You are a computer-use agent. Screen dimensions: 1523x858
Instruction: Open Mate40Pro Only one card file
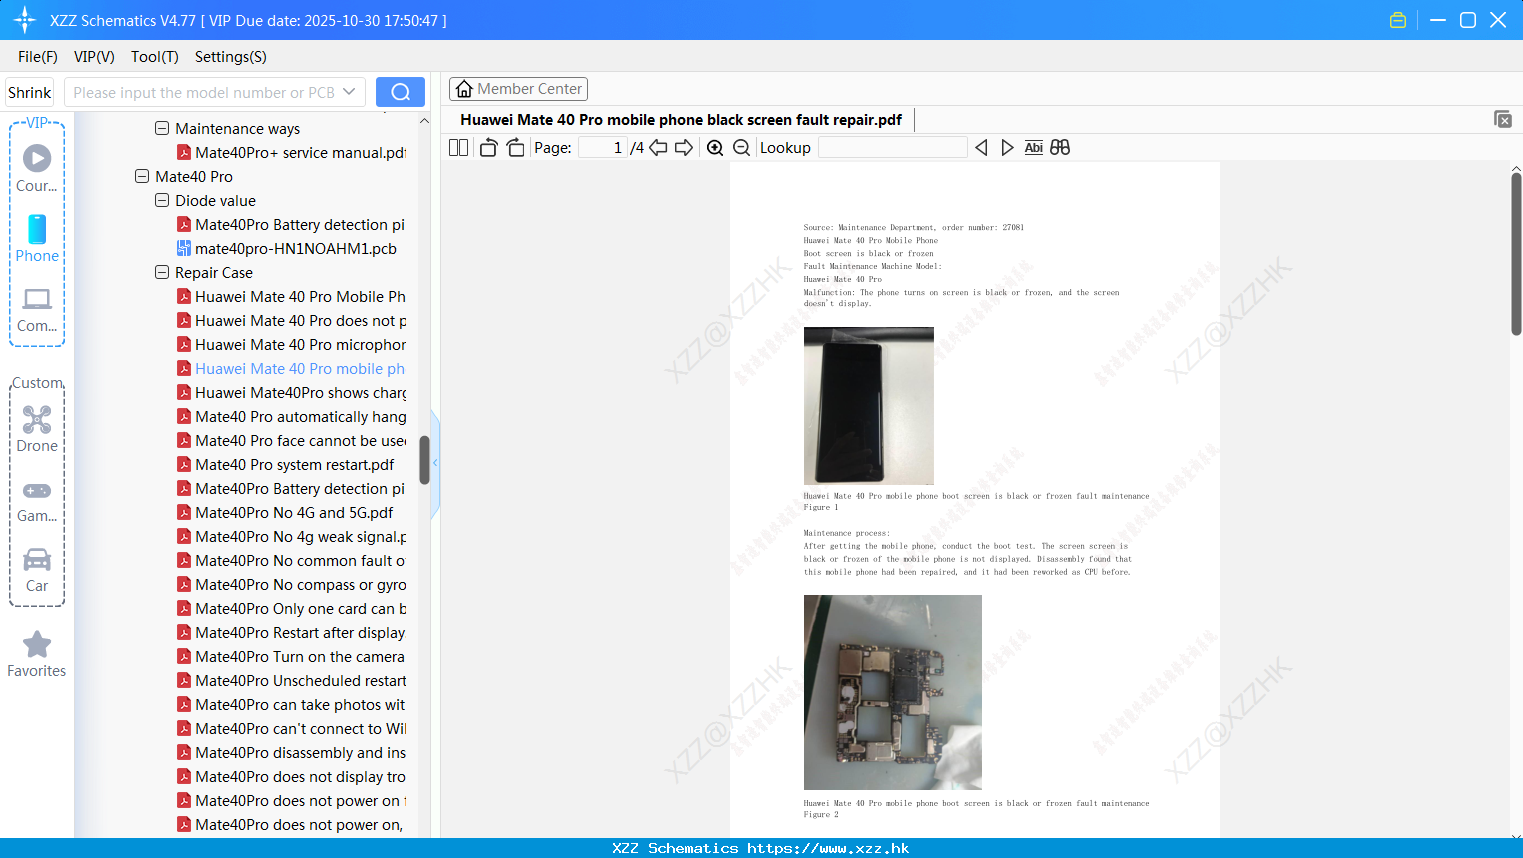291,608
